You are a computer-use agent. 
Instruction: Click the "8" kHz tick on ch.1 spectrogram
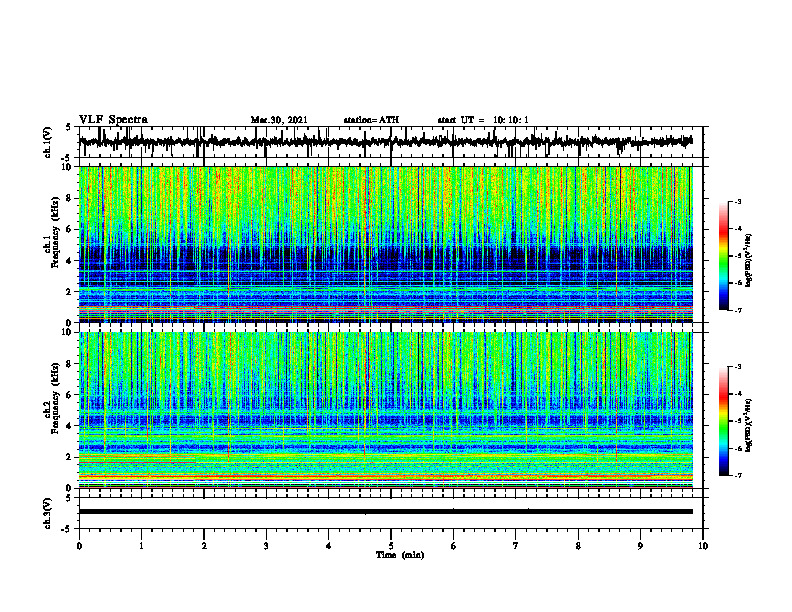[x=70, y=198]
